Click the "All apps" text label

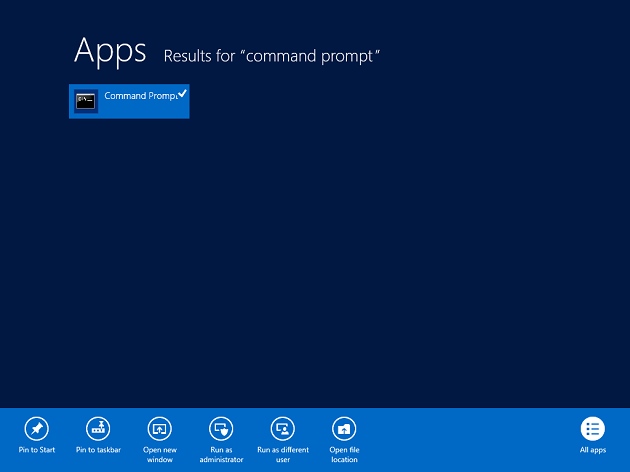[593, 450]
